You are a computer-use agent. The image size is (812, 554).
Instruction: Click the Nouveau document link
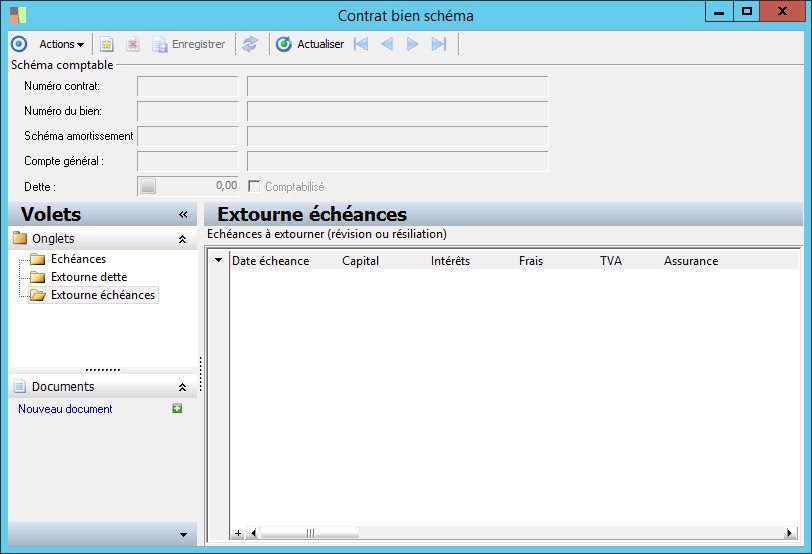point(65,409)
